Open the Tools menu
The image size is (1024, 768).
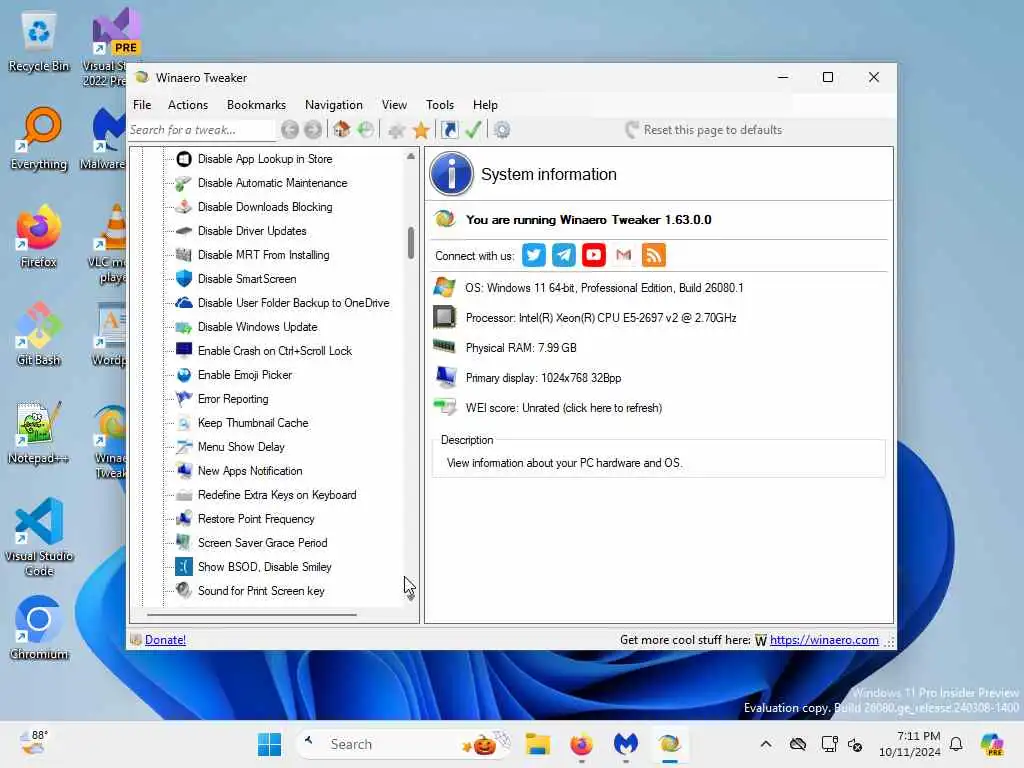tap(440, 104)
